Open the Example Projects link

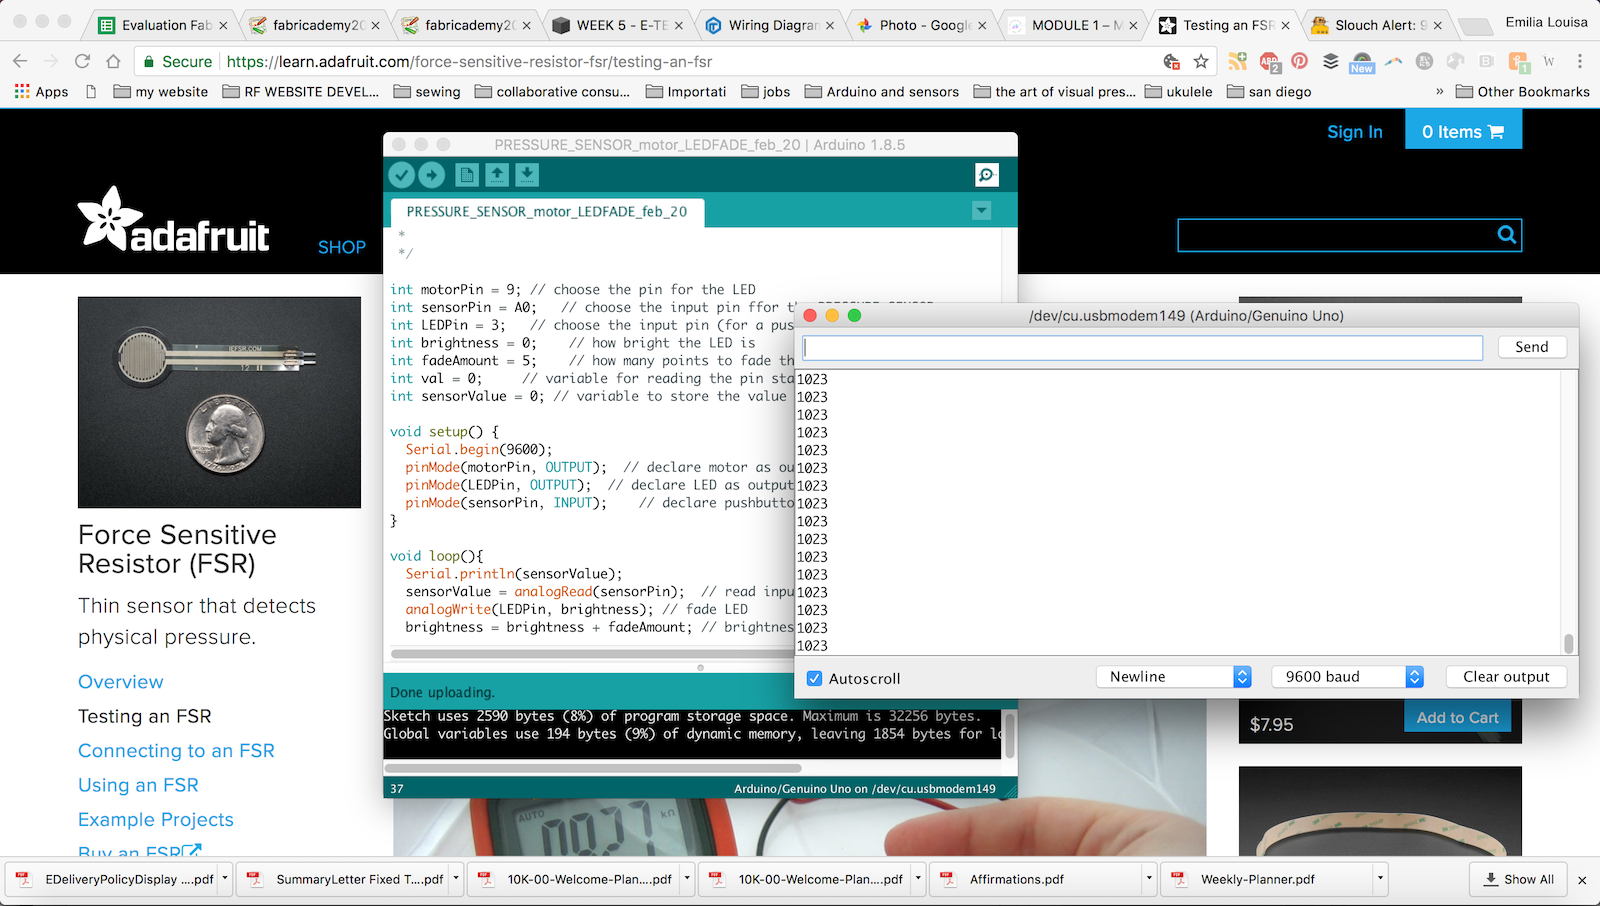point(156,820)
